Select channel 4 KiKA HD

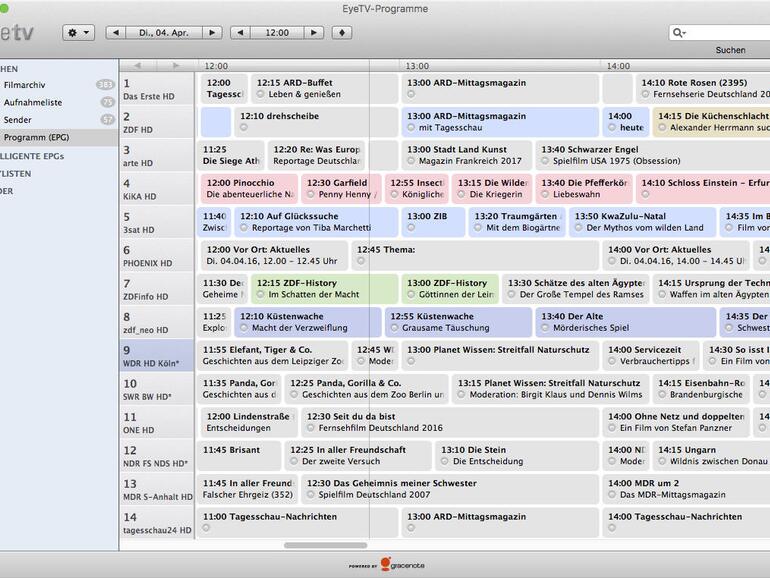click(x=157, y=189)
